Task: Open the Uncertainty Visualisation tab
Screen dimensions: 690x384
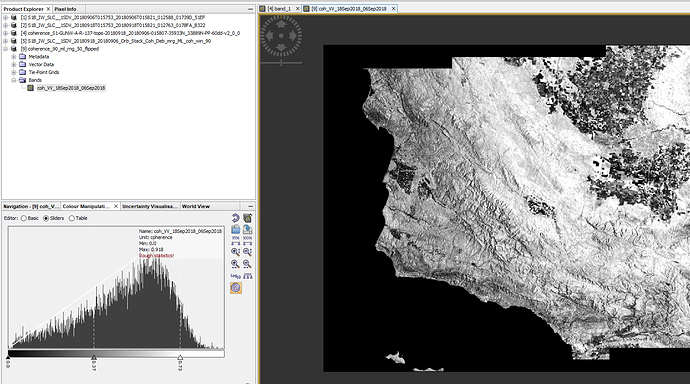Action: tap(150, 206)
